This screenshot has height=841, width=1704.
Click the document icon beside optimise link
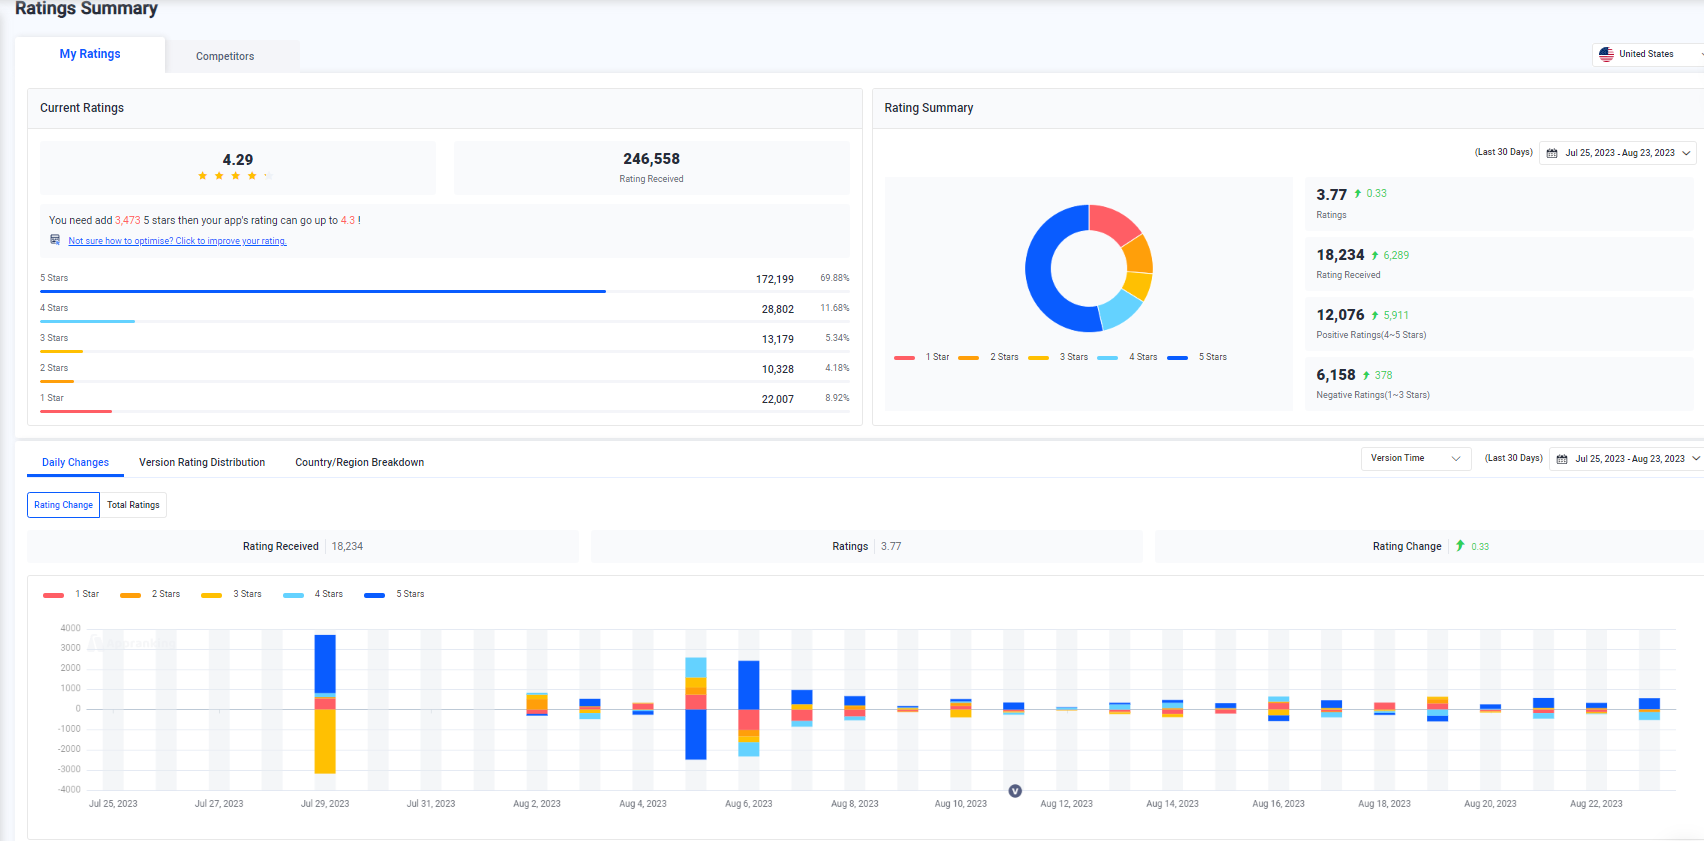(55, 240)
